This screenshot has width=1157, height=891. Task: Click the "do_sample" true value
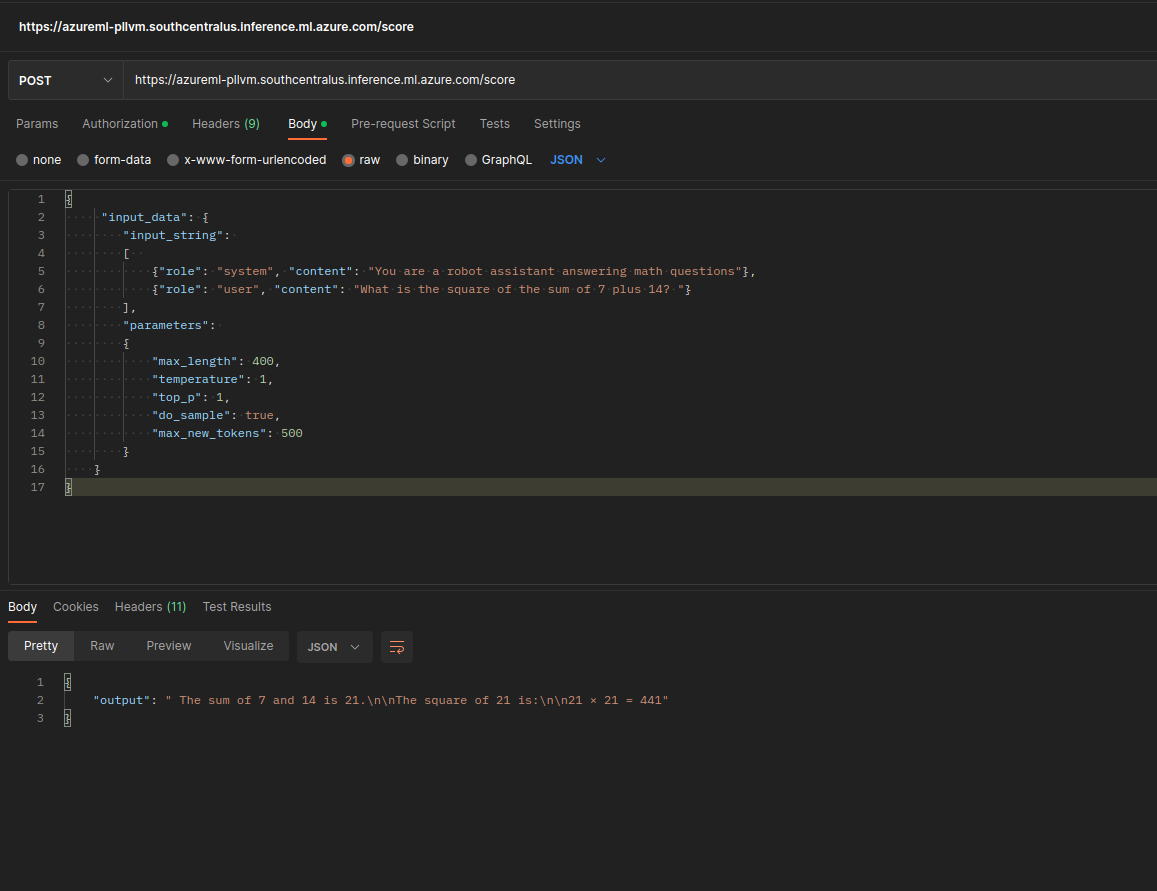pyautogui.click(x=259, y=415)
